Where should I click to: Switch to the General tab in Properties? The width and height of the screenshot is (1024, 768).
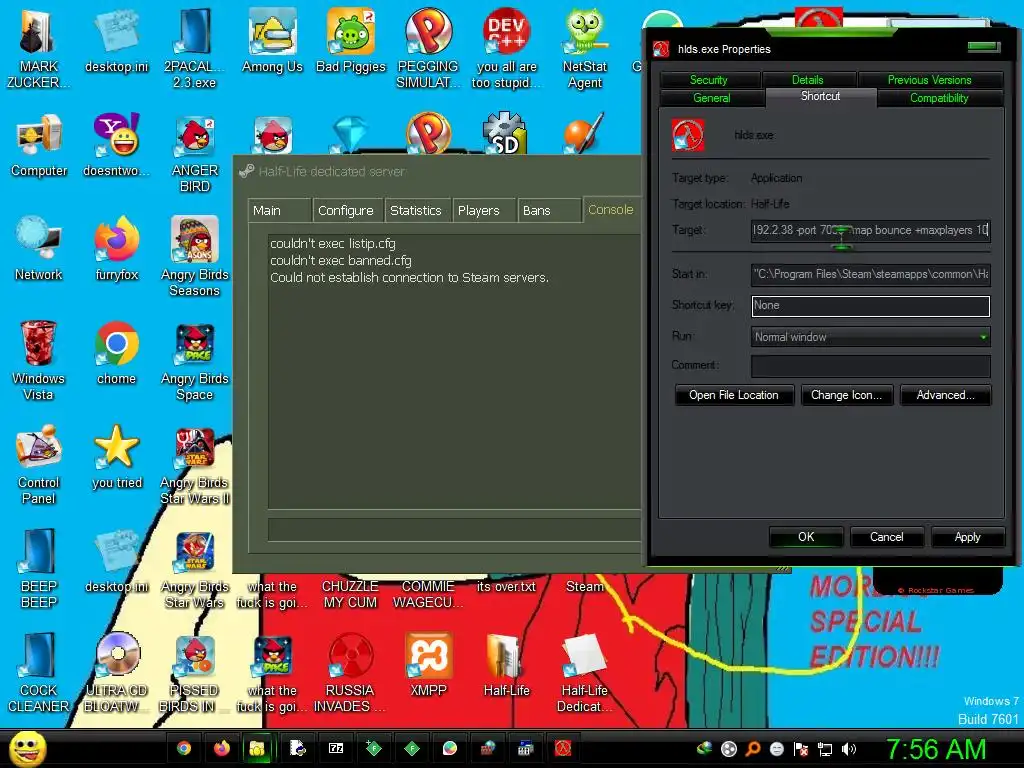712,98
